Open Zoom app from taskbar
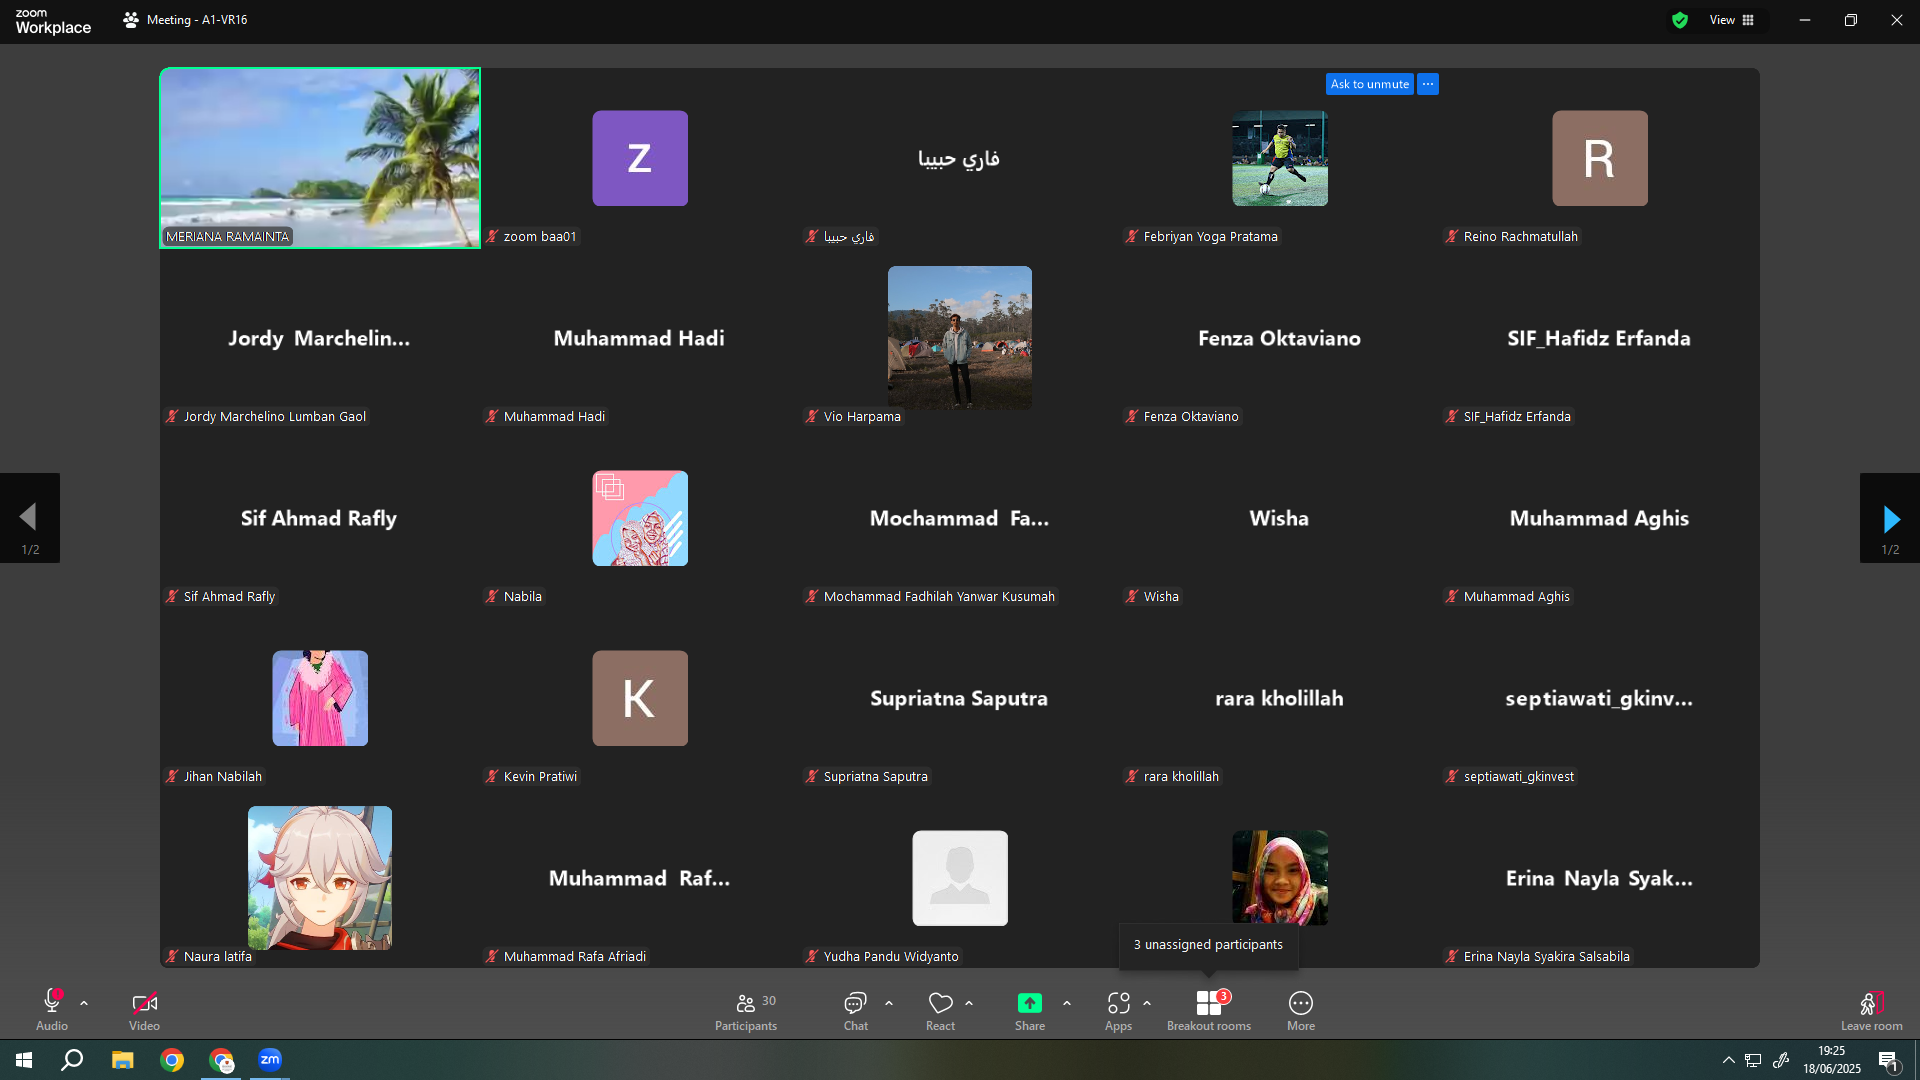Screen dimensions: 1920x1080 270,1060
